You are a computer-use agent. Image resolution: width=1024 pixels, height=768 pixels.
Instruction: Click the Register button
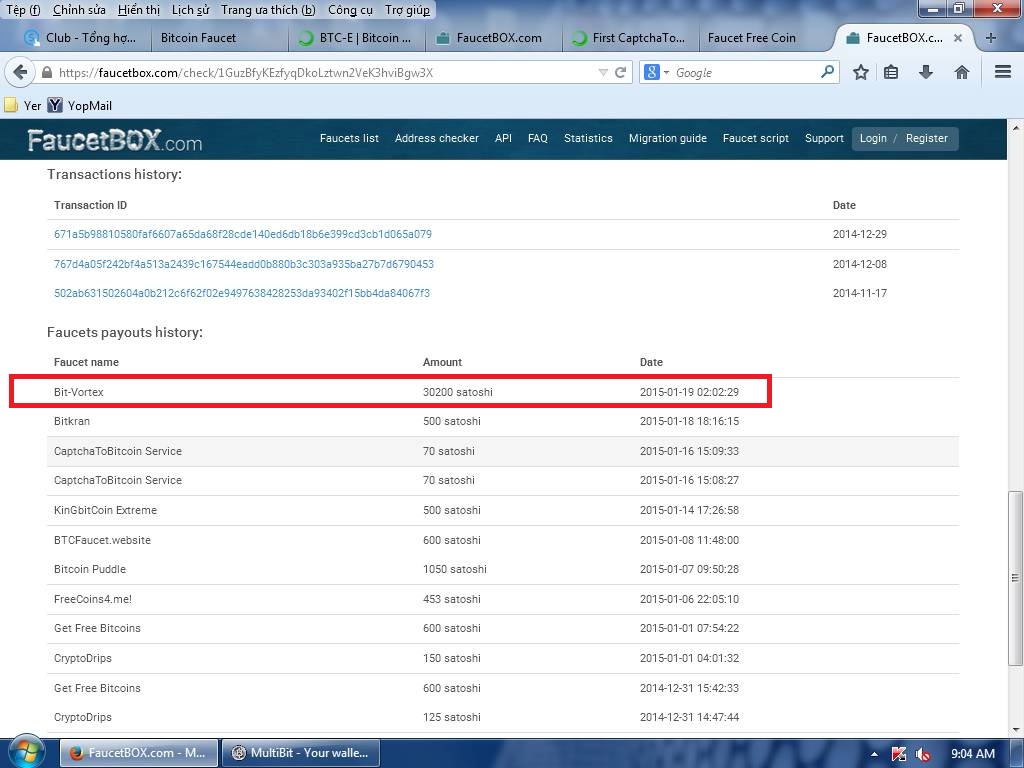coord(926,138)
